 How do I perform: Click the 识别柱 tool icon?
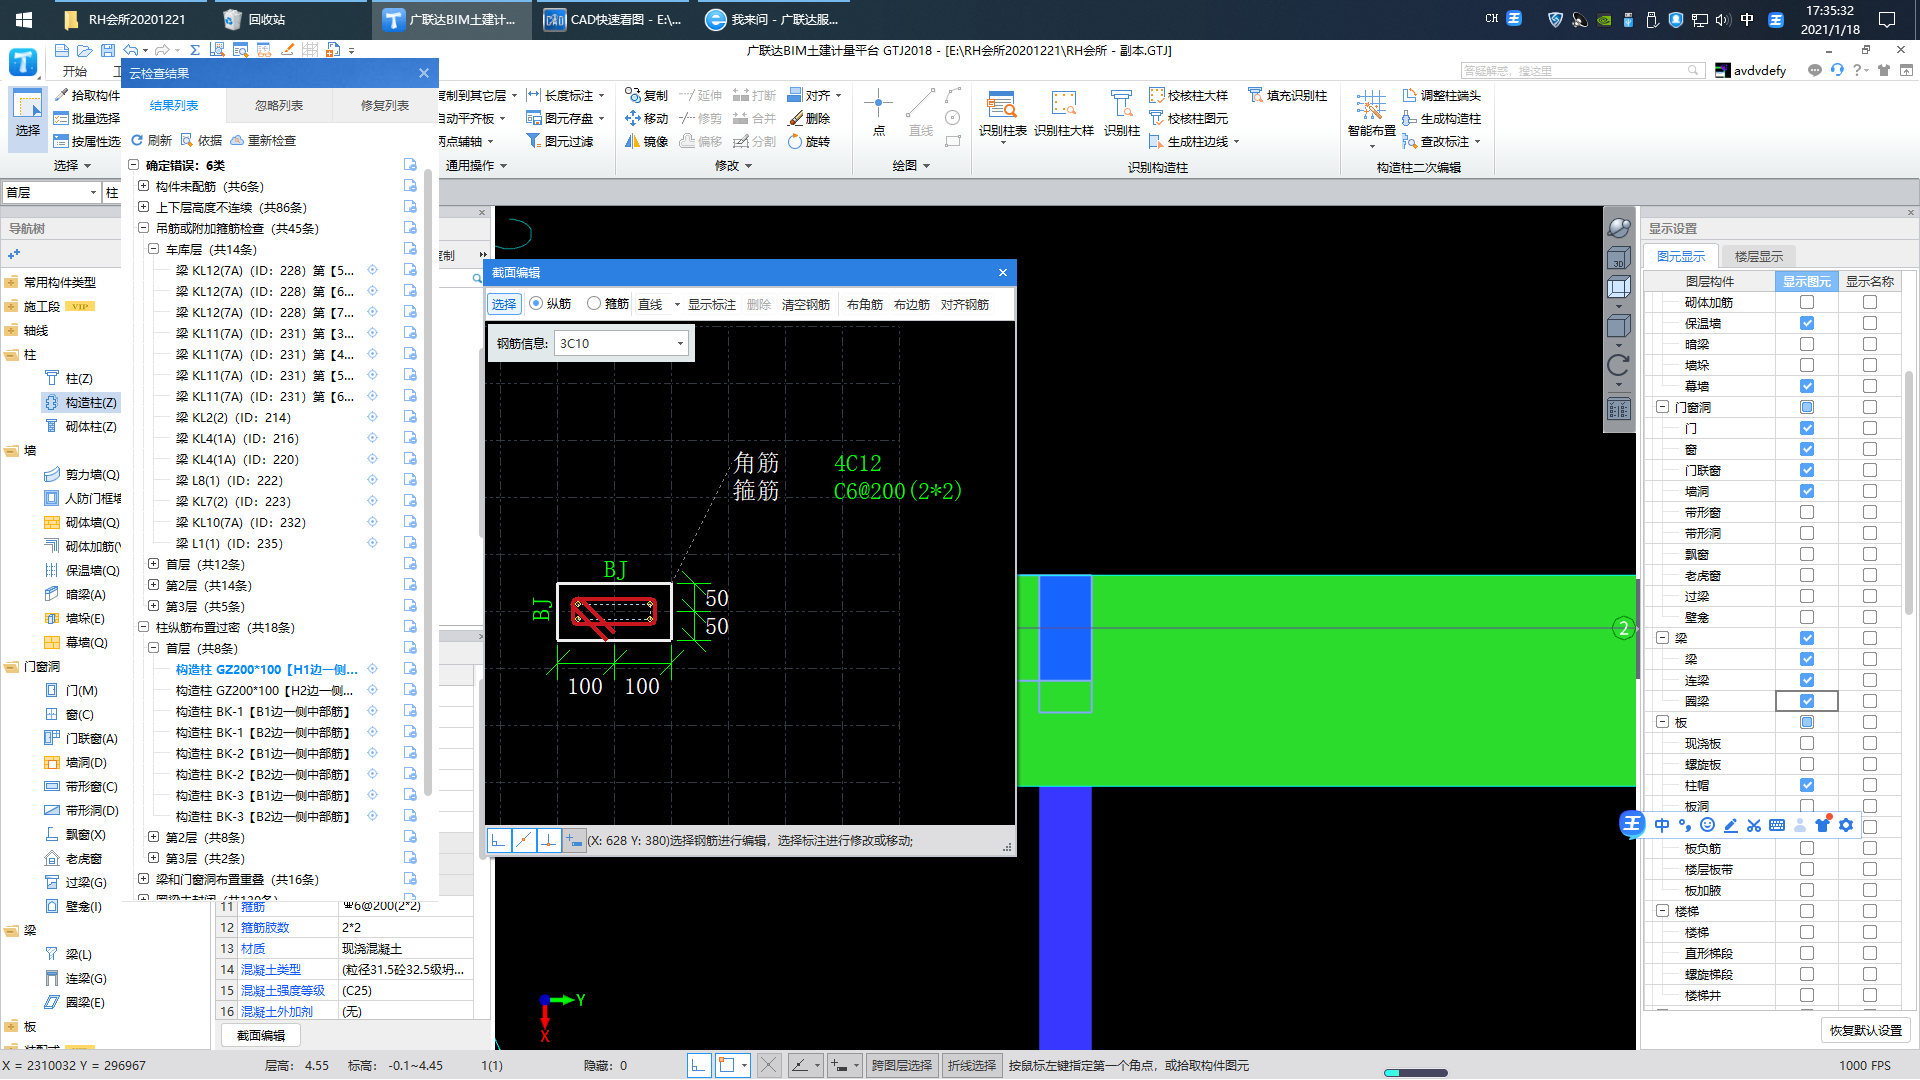tap(1121, 104)
